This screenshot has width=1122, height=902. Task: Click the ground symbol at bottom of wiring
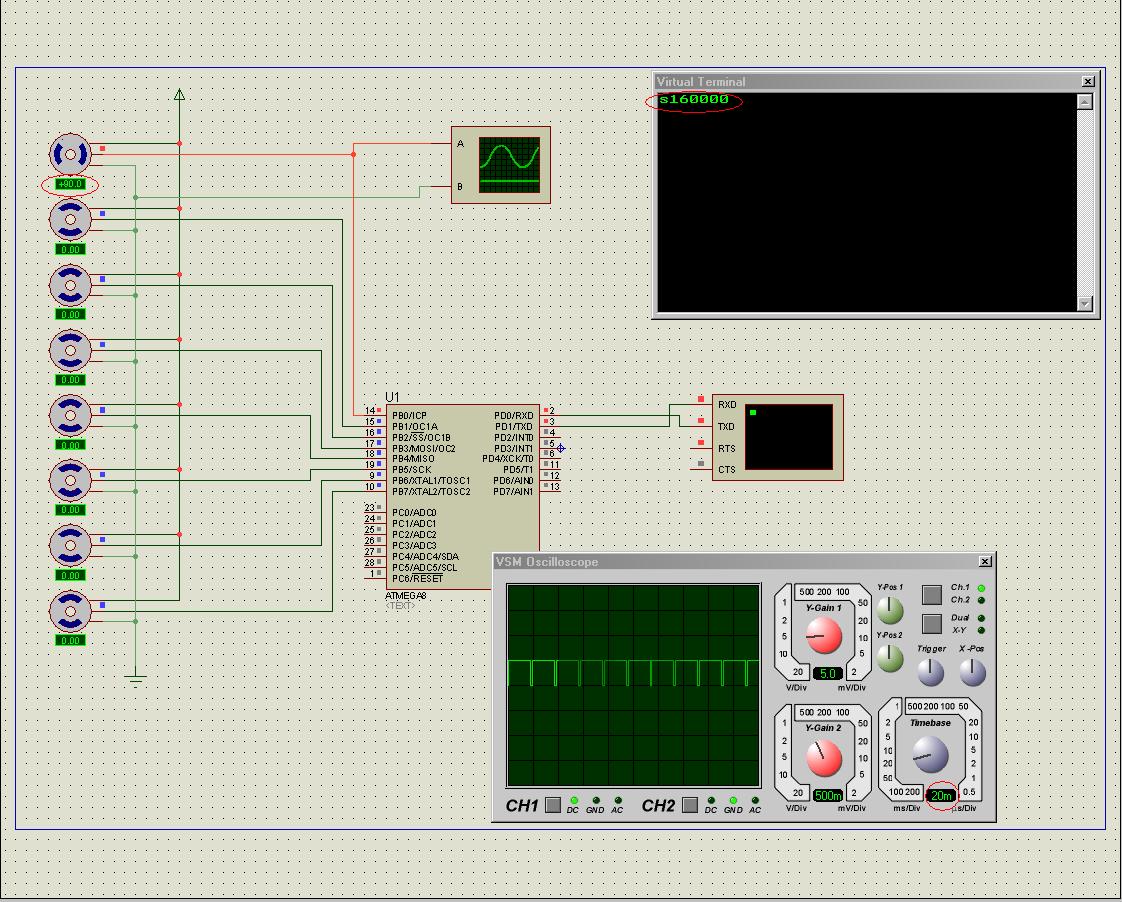(136, 680)
